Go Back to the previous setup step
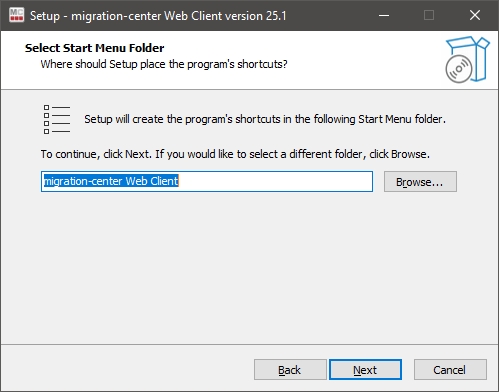 click(290, 370)
